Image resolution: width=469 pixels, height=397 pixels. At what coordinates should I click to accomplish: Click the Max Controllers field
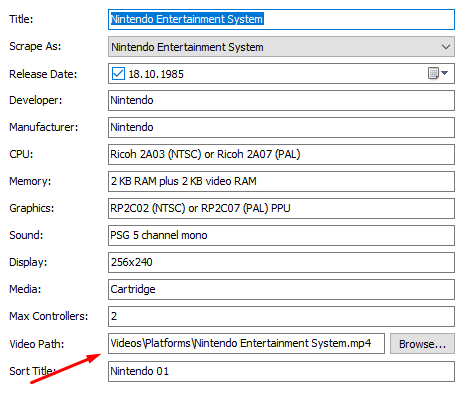[281, 316]
